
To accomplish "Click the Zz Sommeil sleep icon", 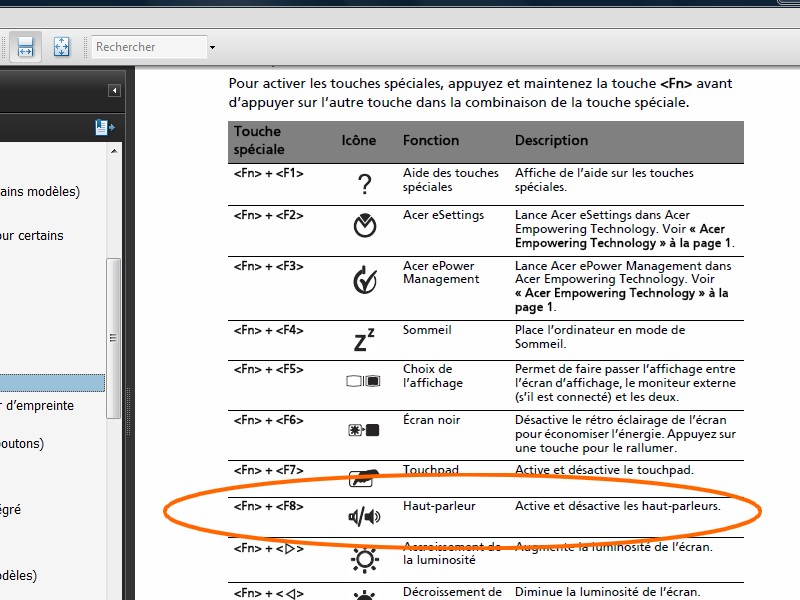I will tap(364, 341).
